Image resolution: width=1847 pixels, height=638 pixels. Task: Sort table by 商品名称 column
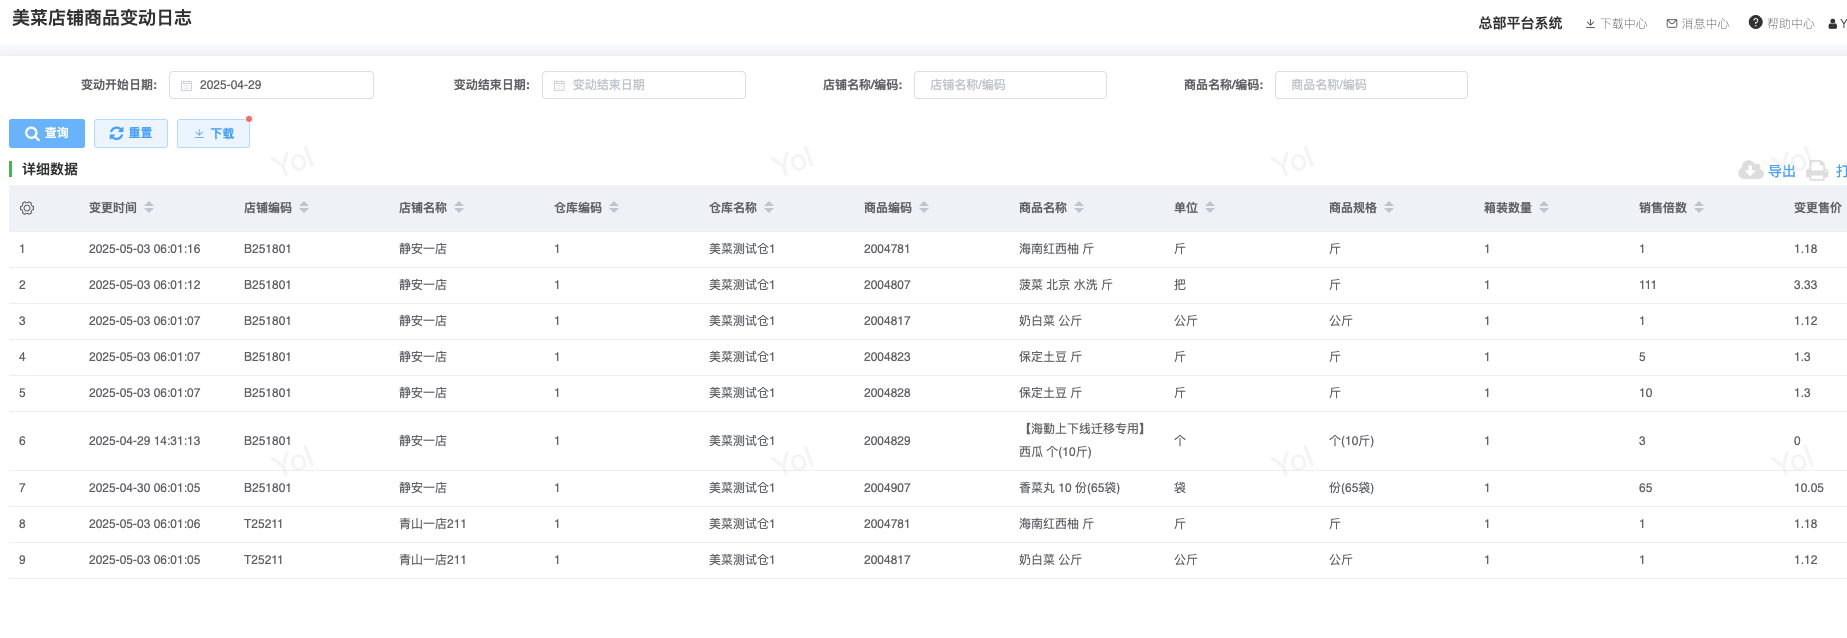tap(1079, 208)
